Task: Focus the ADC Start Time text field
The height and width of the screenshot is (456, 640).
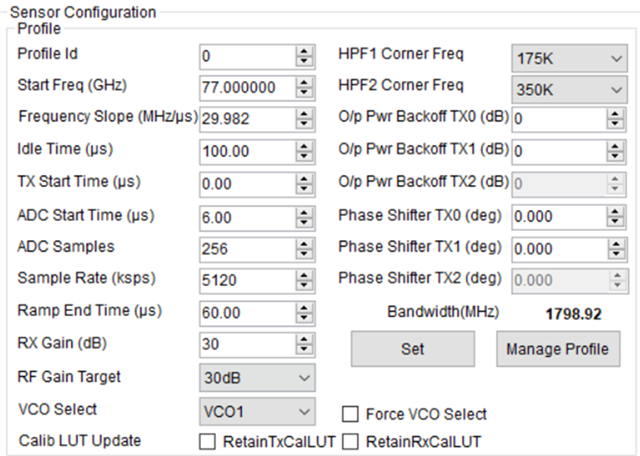Action: click(246, 217)
